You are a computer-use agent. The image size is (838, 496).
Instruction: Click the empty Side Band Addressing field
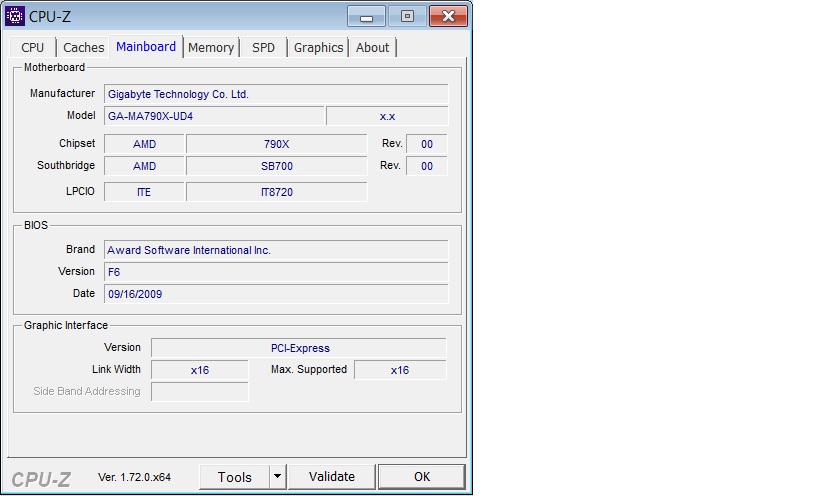click(x=200, y=392)
